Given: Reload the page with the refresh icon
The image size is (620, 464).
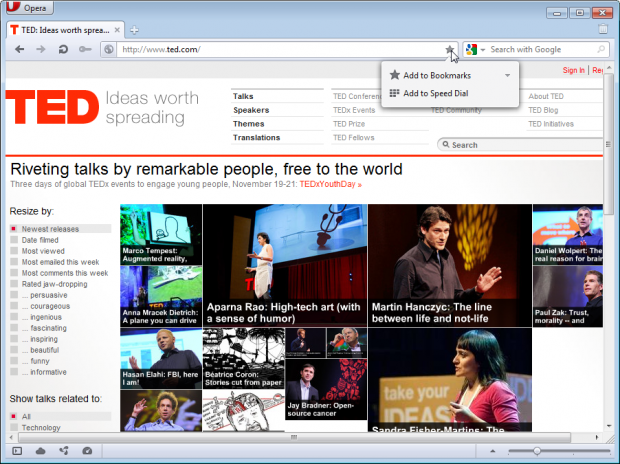Looking at the screenshot, I should click(x=63, y=48).
